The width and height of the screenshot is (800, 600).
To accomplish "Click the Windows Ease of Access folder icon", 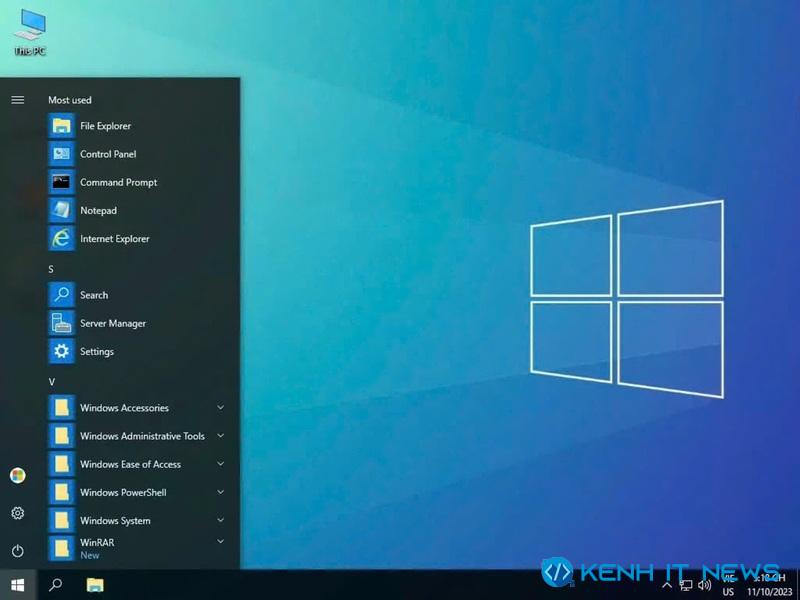I will point(62,464).
